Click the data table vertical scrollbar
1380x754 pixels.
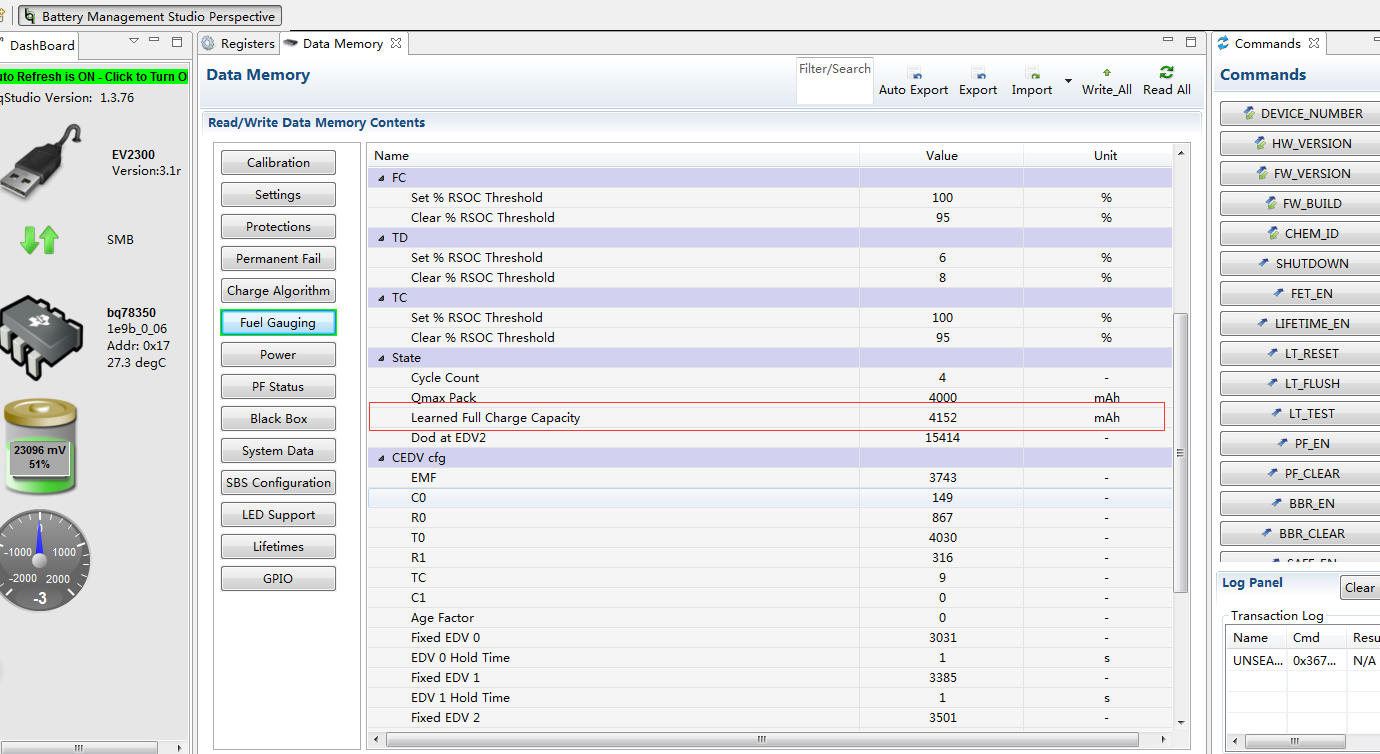pyautogui.click(x=1180, y=450)
